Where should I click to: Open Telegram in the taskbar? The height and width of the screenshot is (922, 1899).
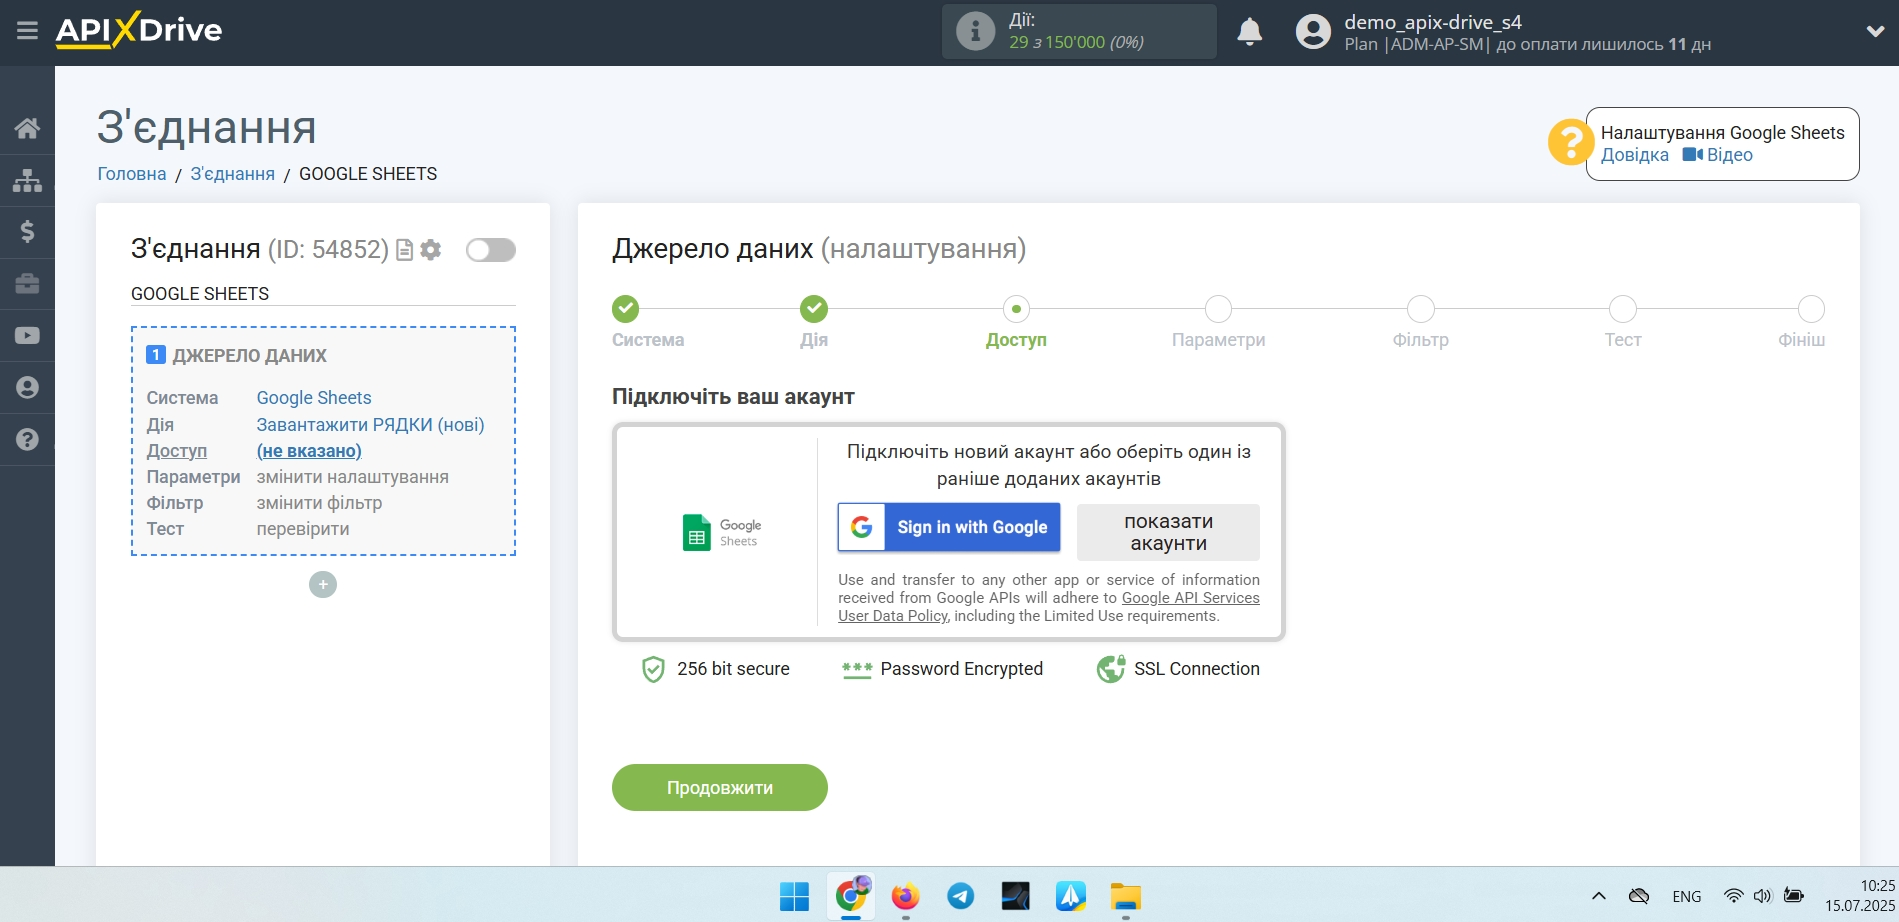pos(961,896)
